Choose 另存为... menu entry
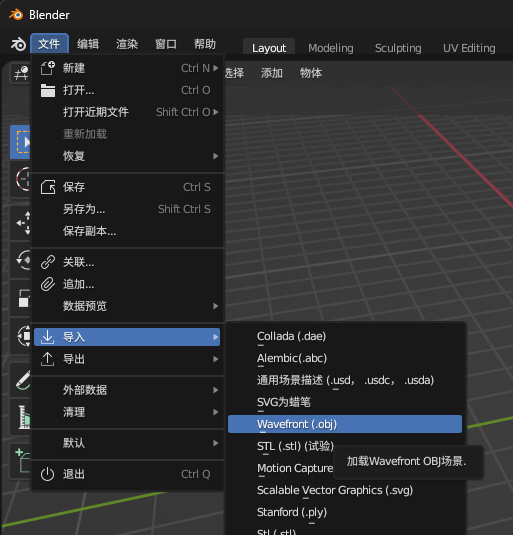The height and width of the screenshot is (535, 513). tap(127, 209)
